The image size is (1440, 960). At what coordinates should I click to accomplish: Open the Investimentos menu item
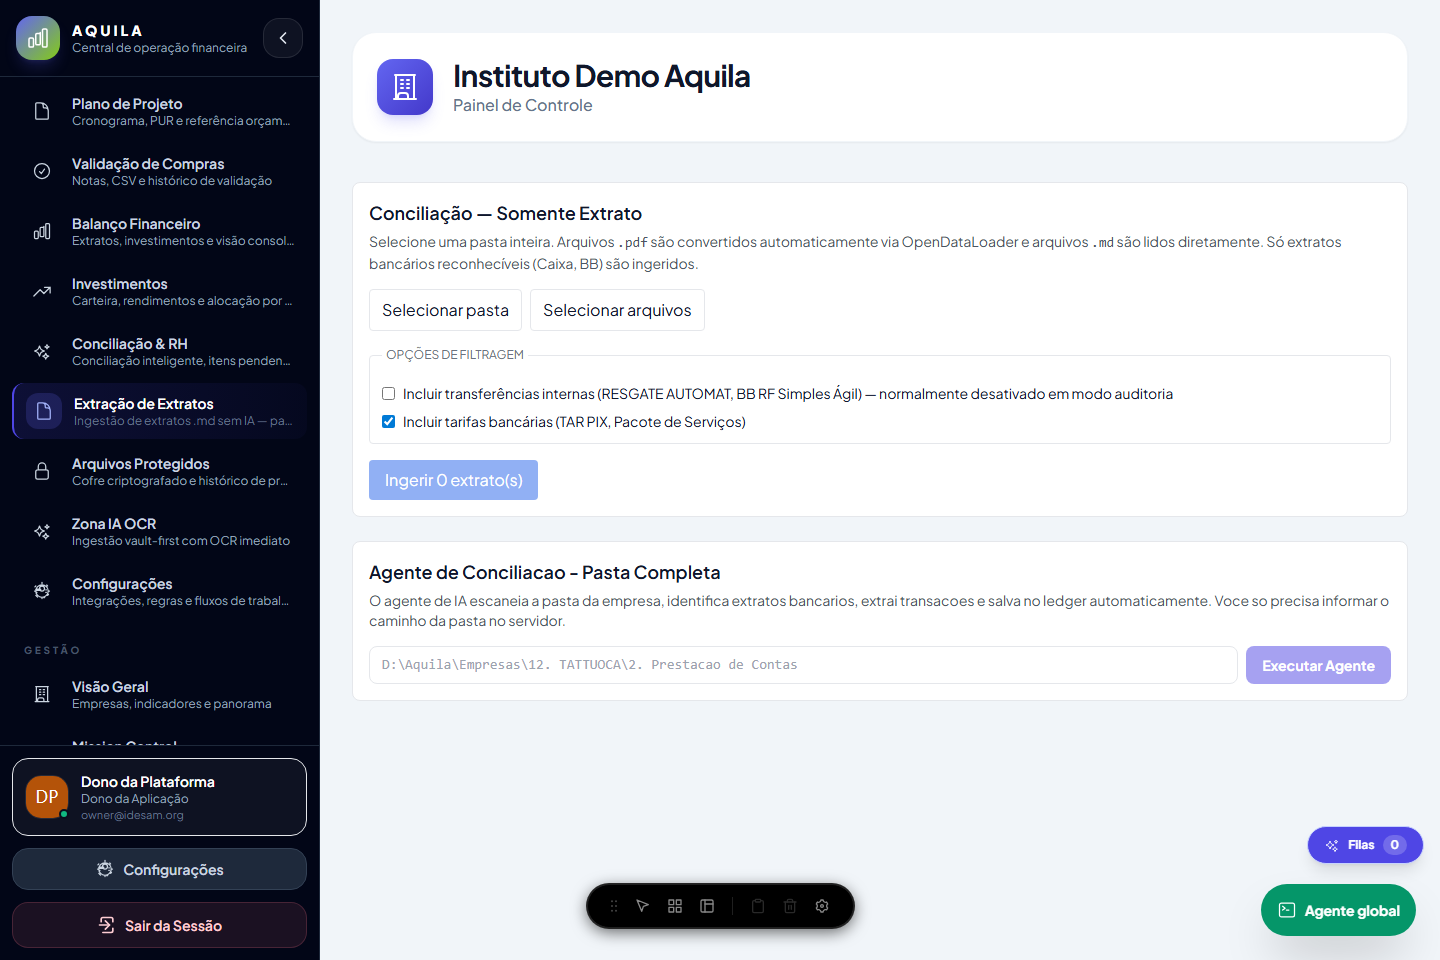(160, 291)
